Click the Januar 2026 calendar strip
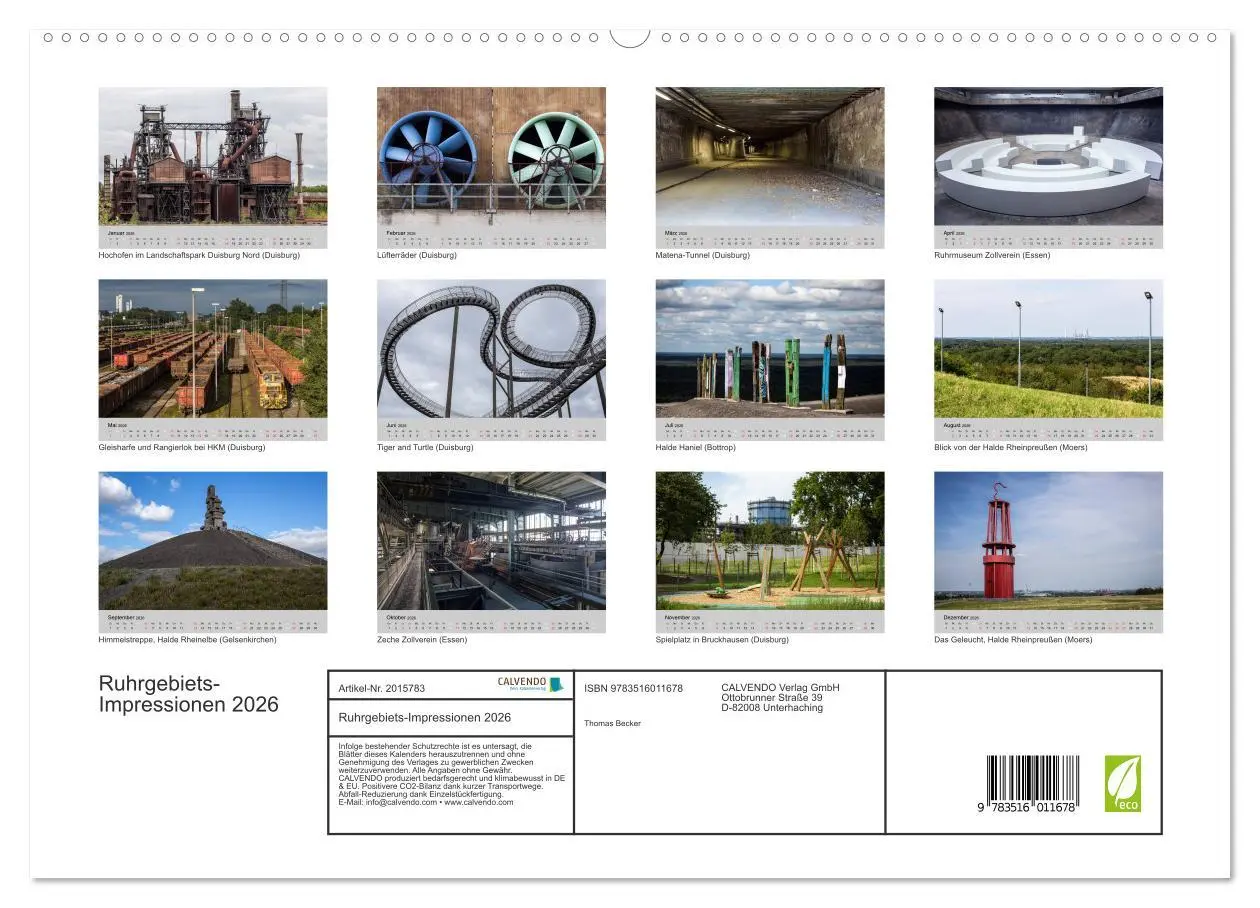Viewport: 1260px width, 908px height. coord(213,237)
